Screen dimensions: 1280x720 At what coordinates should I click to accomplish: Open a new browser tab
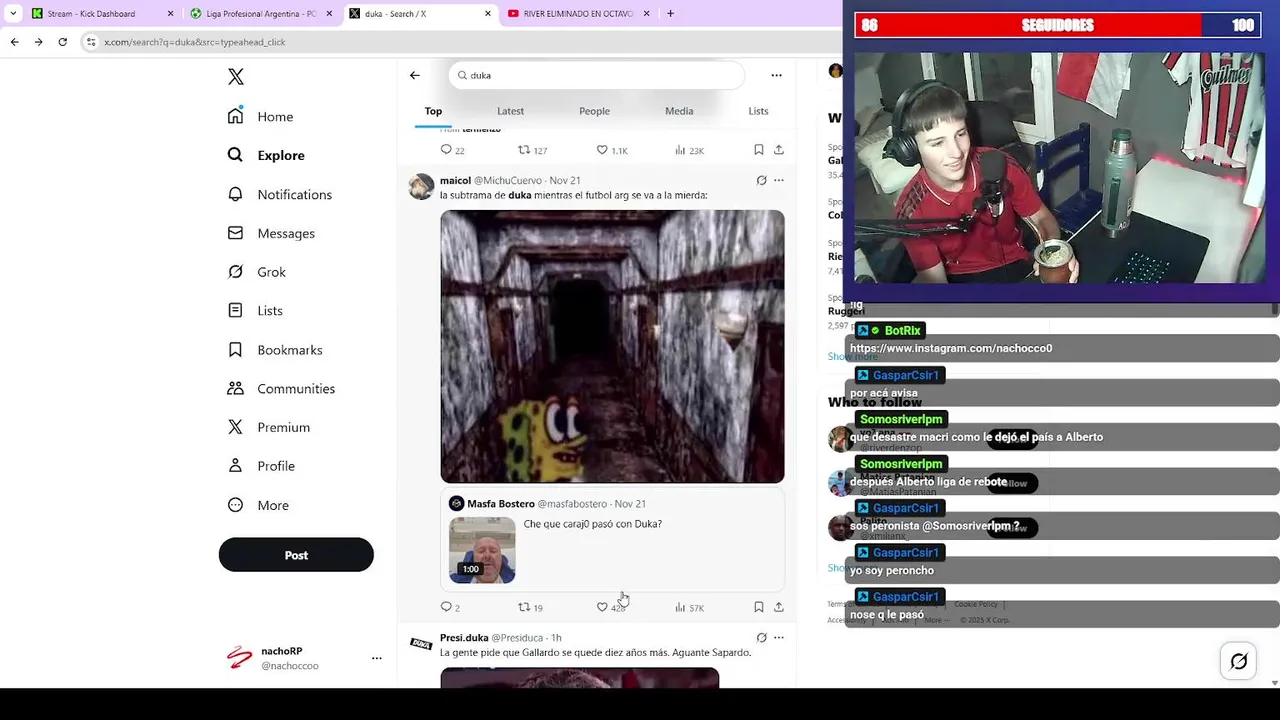click(670, 14)
